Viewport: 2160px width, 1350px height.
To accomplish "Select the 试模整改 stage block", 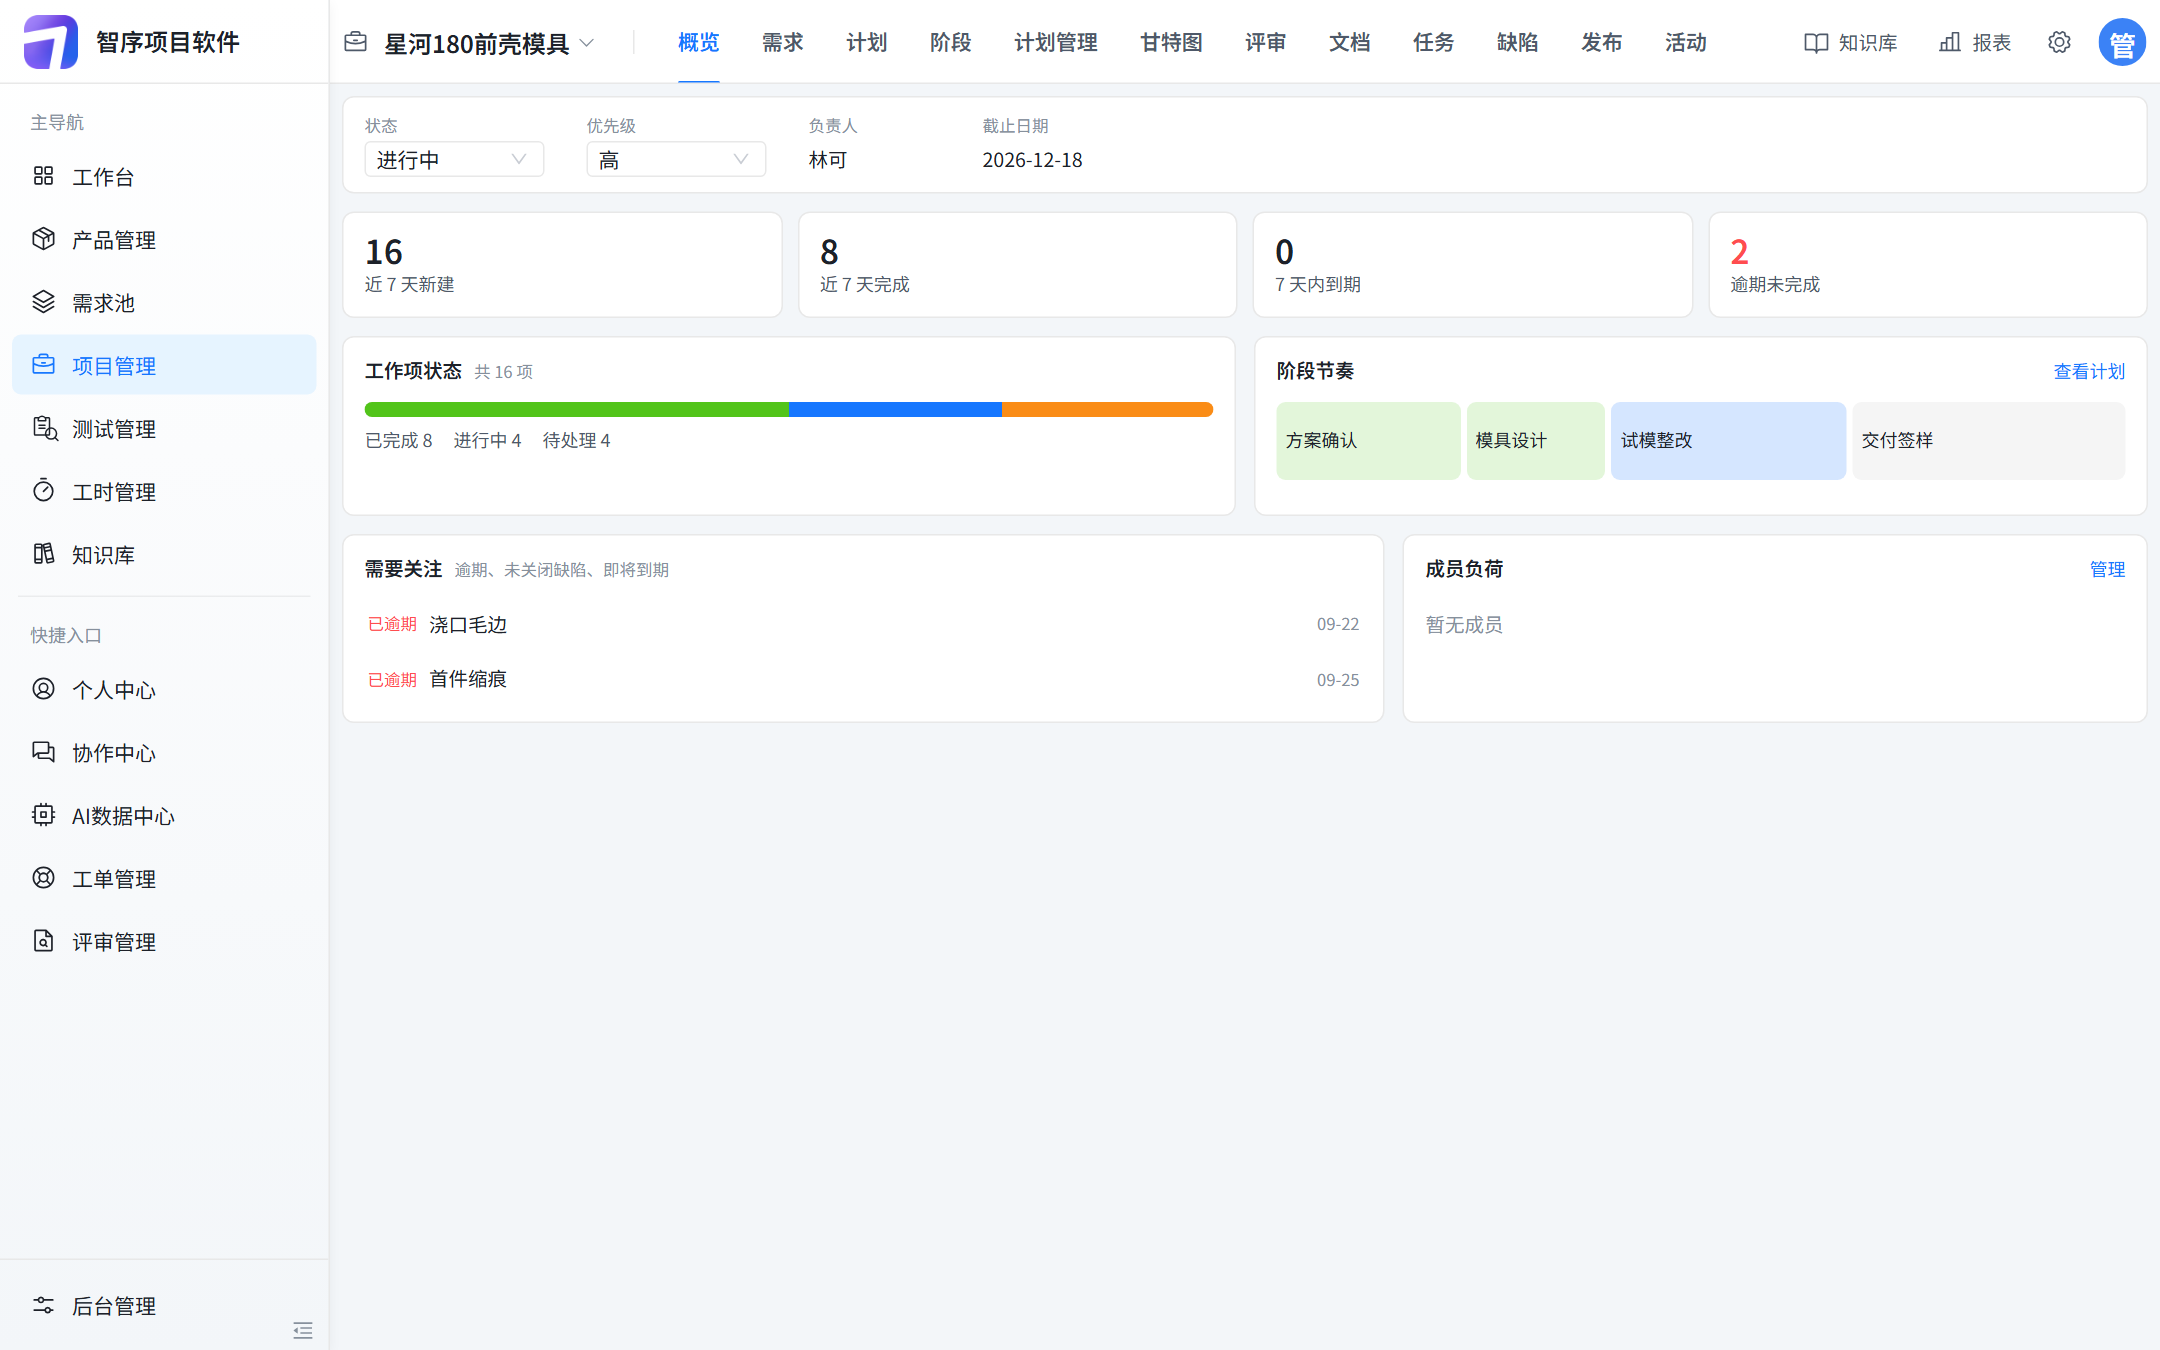I will point(1728,441).
